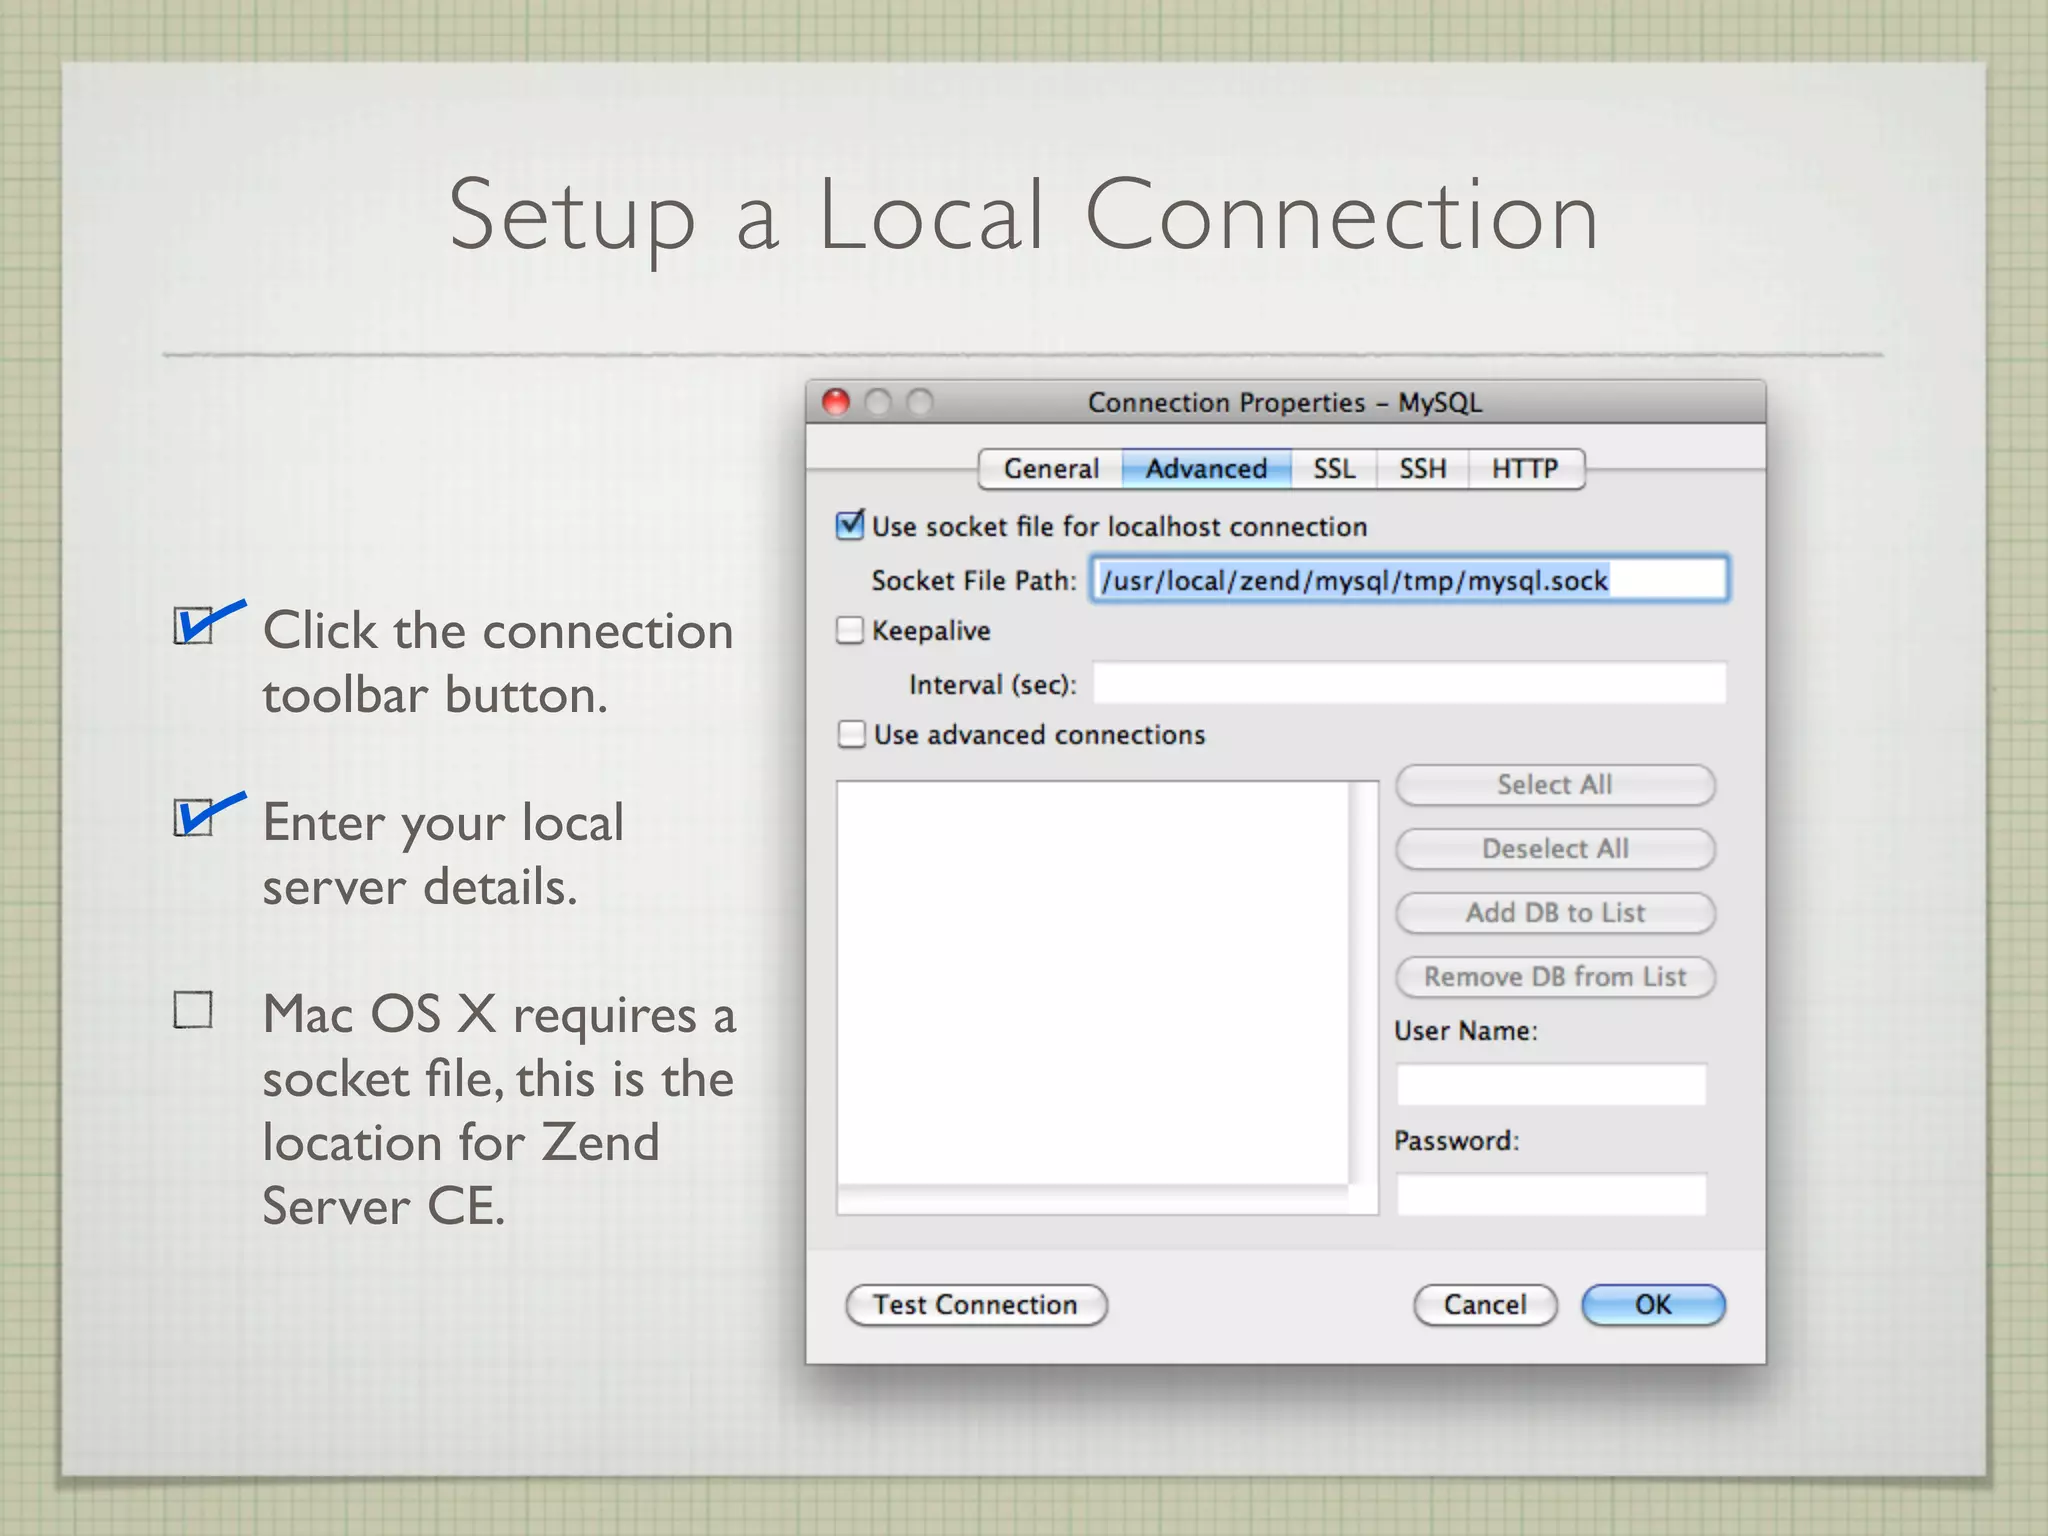Focus the Interval (sec) input field

tap(1409, 683)
